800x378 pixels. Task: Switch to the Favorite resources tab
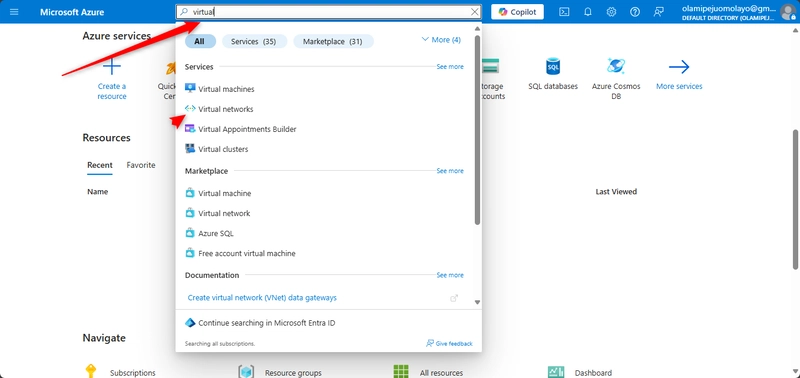point(141,165)
